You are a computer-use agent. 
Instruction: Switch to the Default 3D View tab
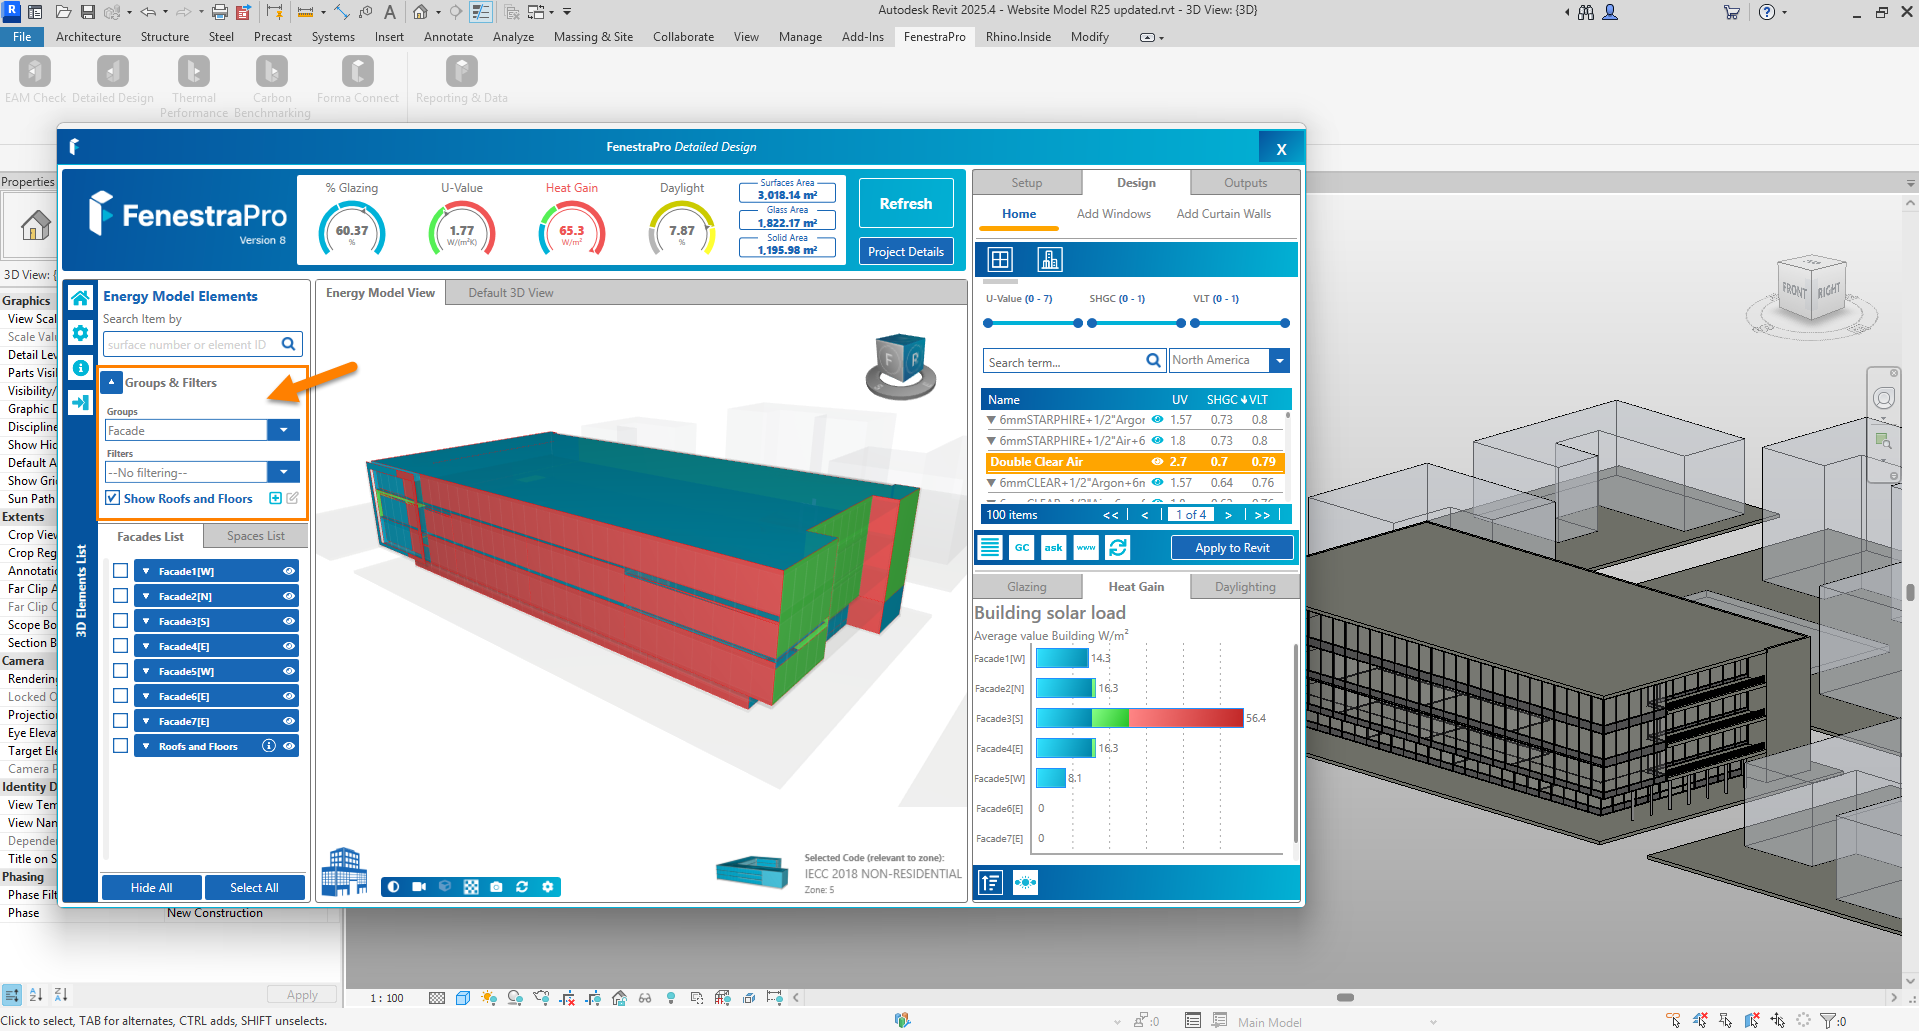(x=510, y=293)
